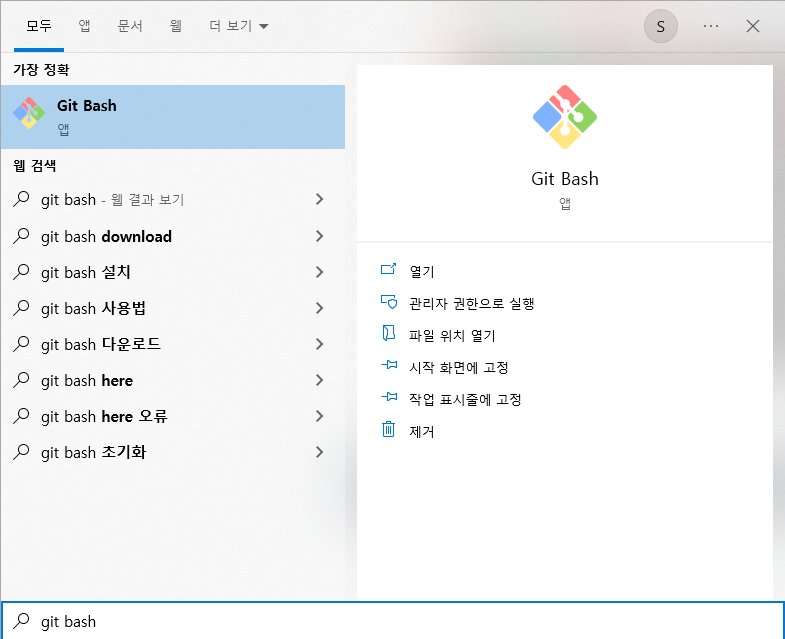Select 'git bash here' suggestion
Screen dimensions: 785x639
click(173, 380)
